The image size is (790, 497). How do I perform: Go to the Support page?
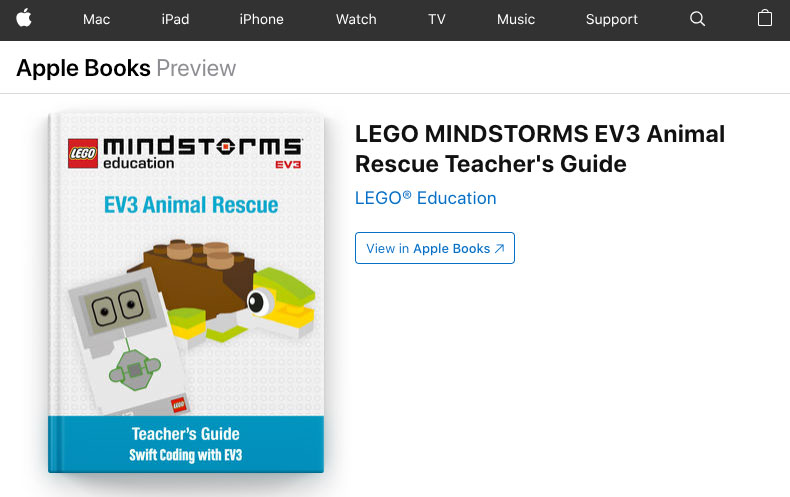pyautogui.click(x=612, y=19)
